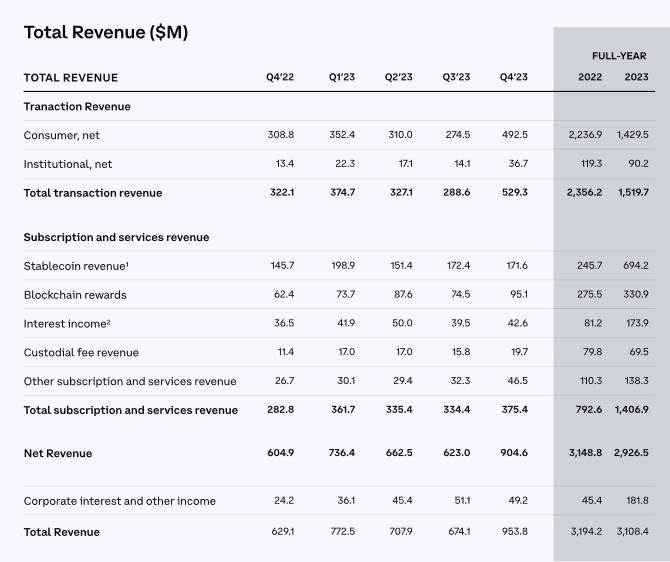
Task: Select the Q1'23 column header
Action: (342, 78)
